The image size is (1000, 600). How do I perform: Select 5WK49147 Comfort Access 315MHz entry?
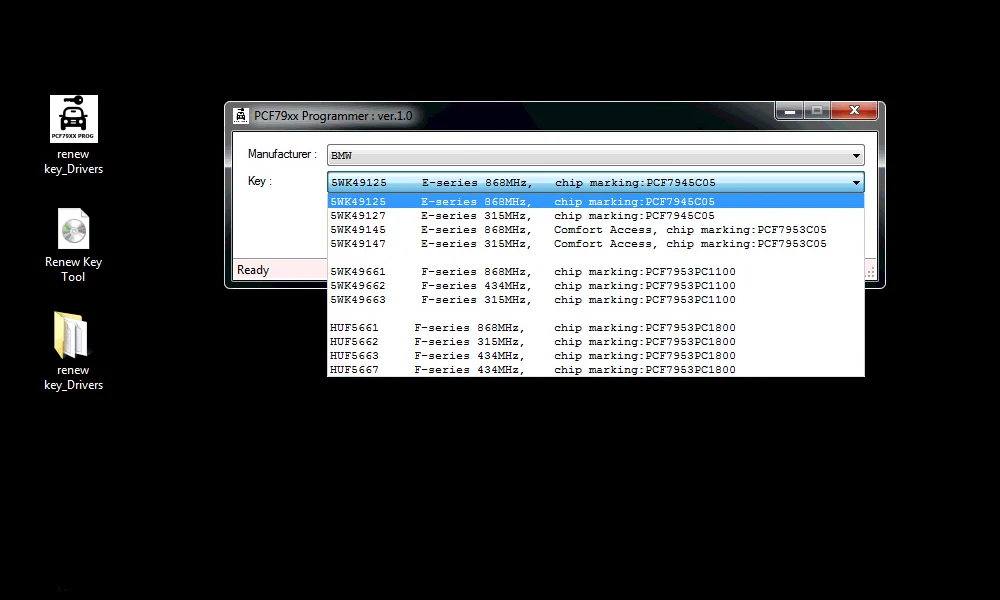tap(596, 244)
